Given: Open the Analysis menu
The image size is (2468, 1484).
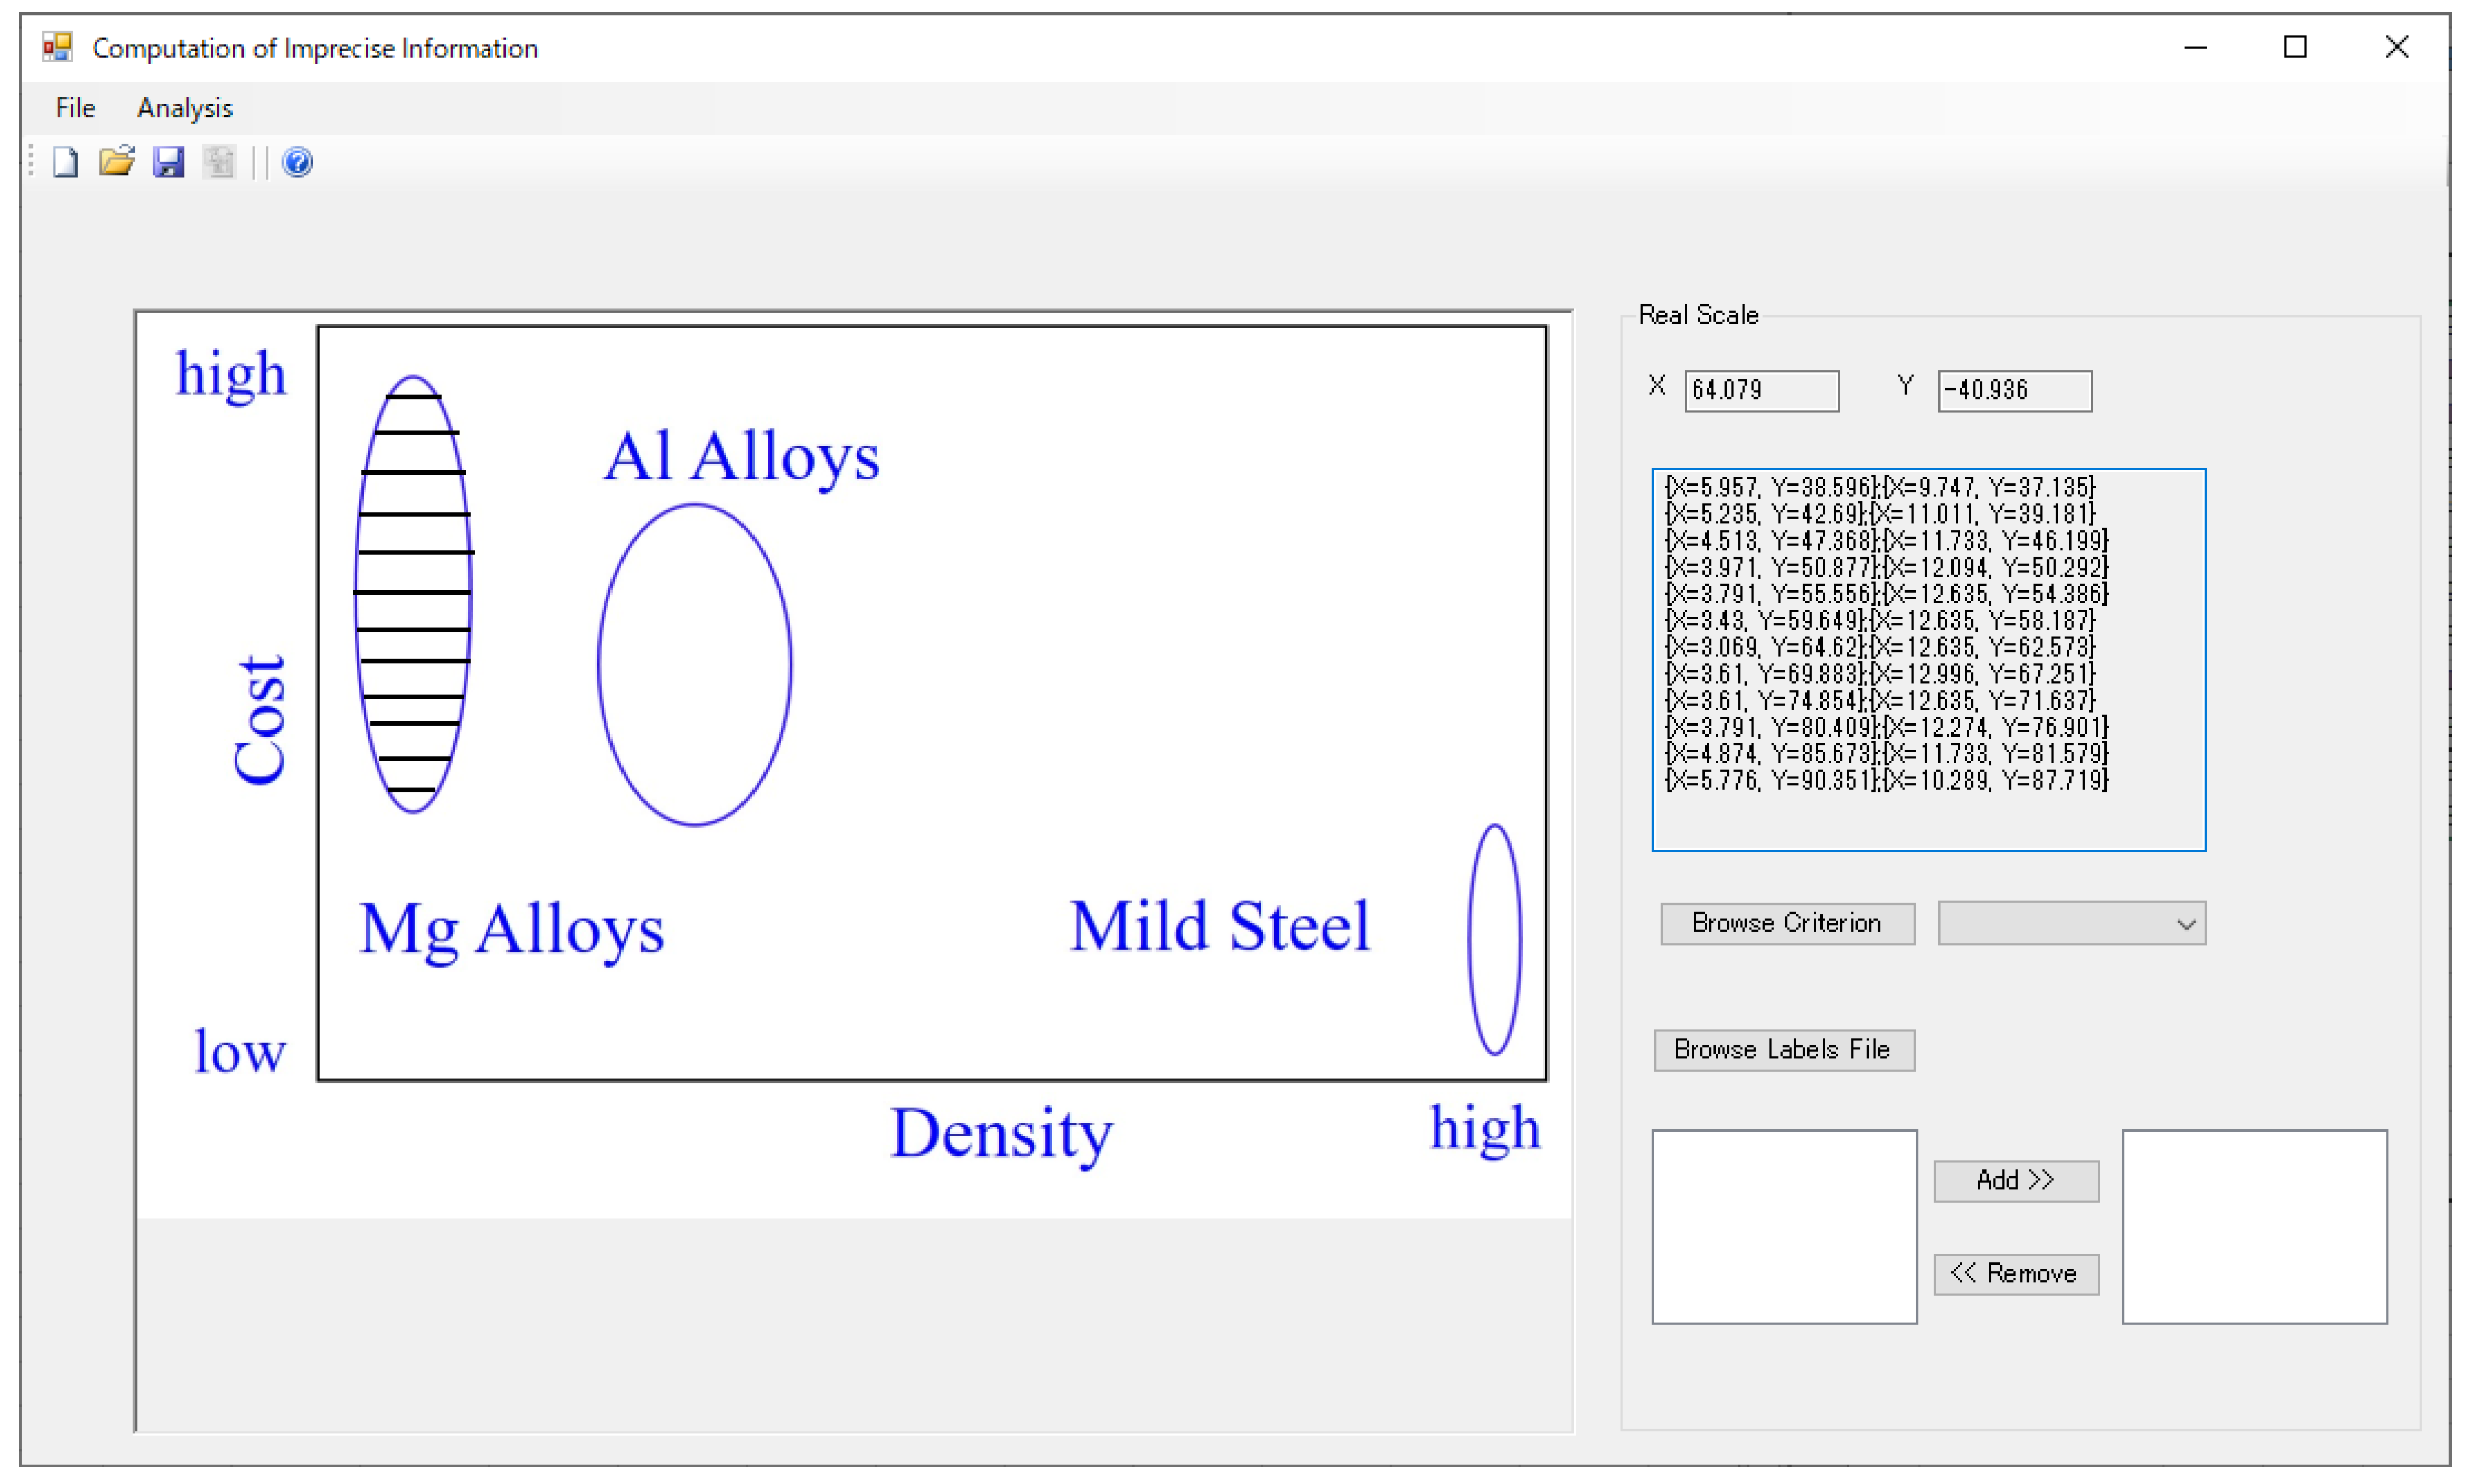Looking at the screenshot, I should (184, 108).
